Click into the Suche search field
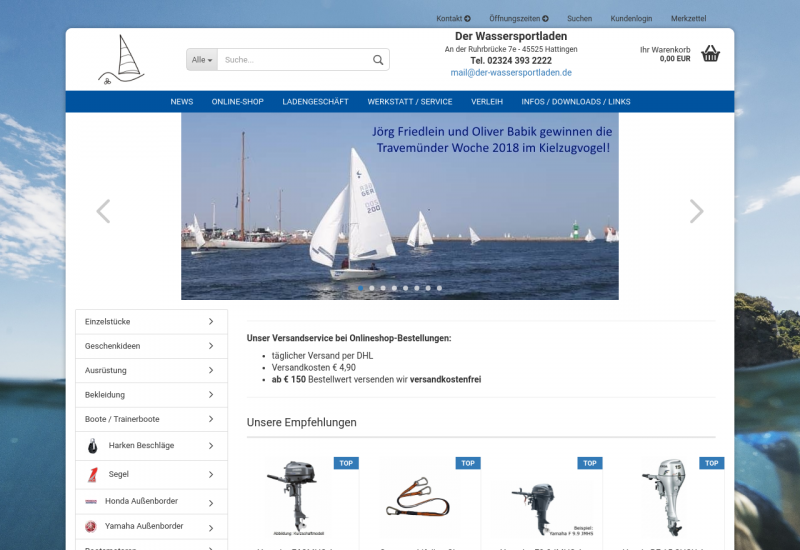The width and height of the screenshot is (800, 550). pyautogui.click(x=294, y=60)
